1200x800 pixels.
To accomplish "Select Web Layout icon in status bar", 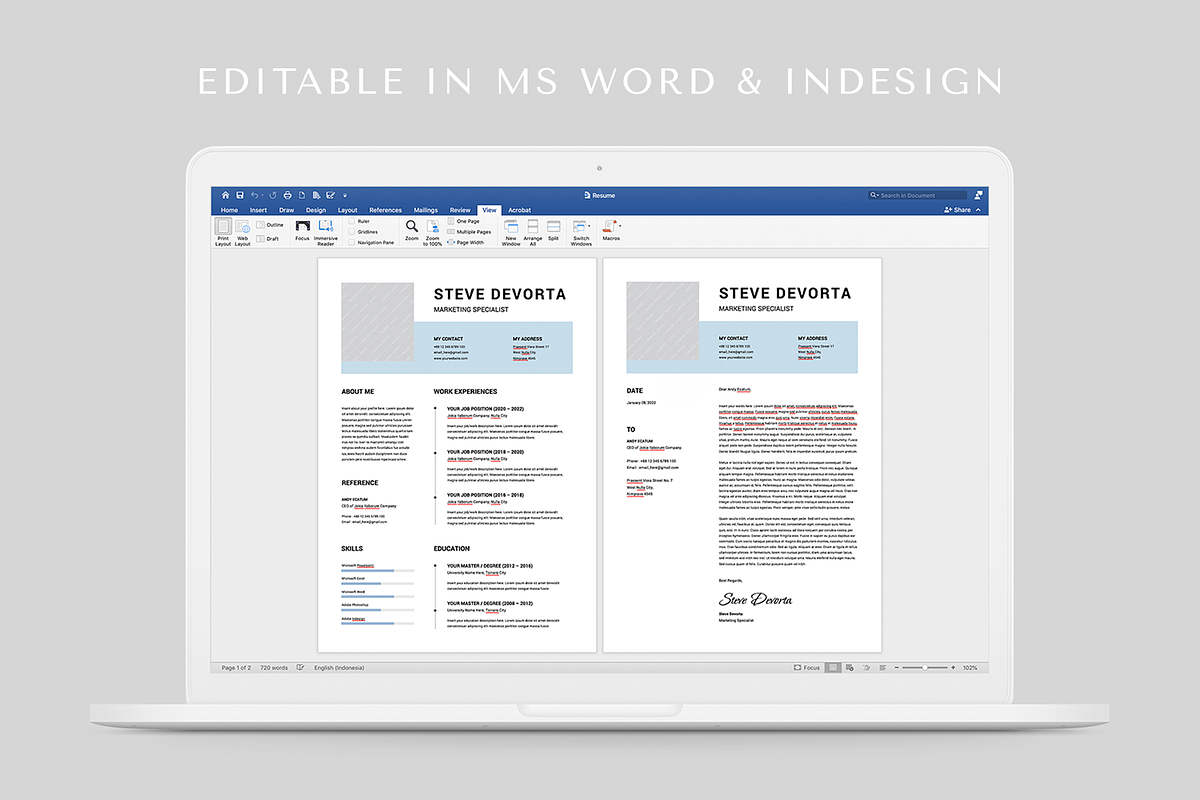I will click(849, 668).
